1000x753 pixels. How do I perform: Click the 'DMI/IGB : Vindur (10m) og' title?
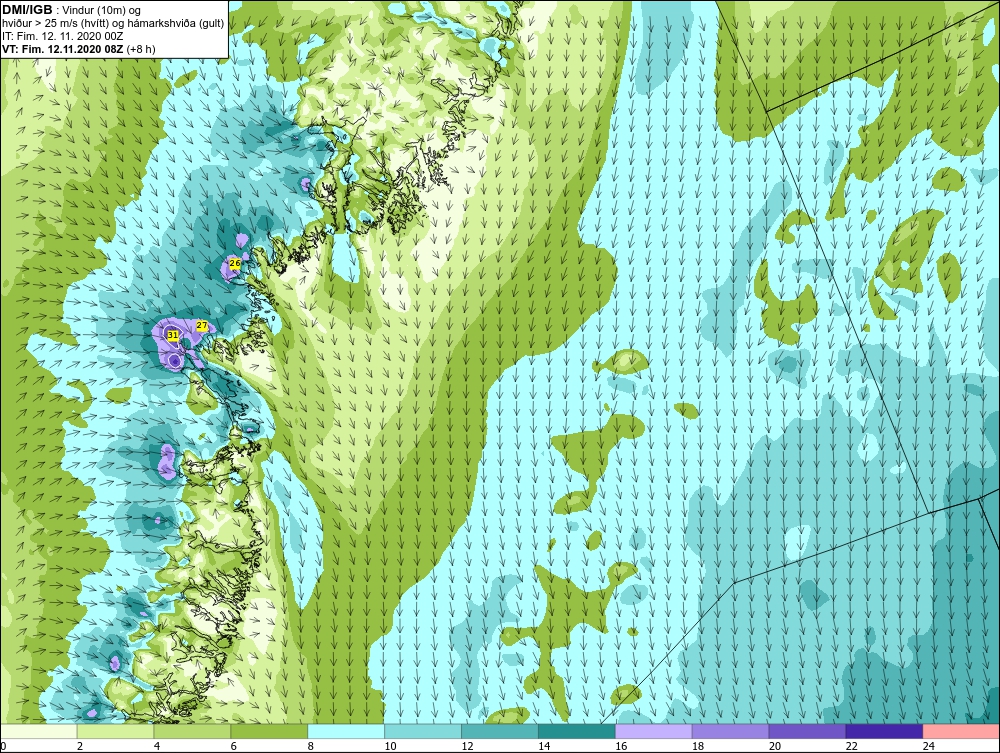(x=71, y=10)
